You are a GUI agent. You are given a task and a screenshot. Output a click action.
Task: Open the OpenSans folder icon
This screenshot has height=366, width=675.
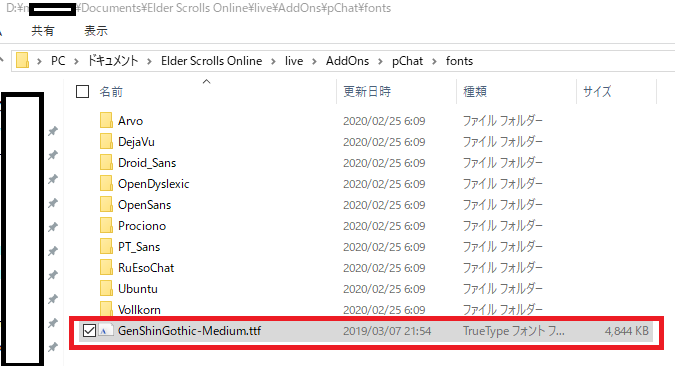pyautogui.click(x=106, y=205)
